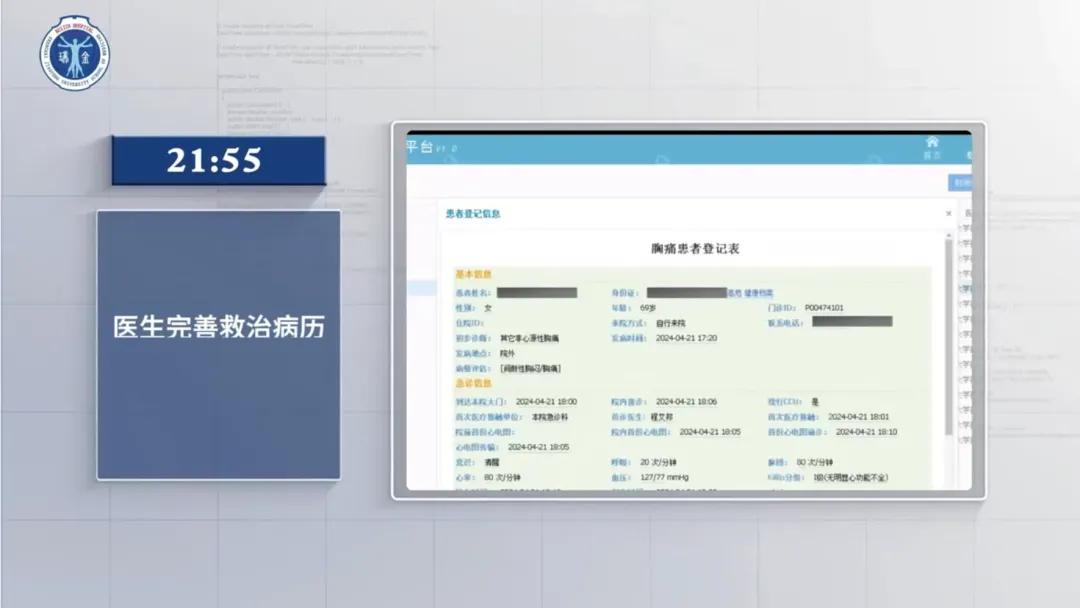Click the Ruijin hospital logo emblem
The width and height of the screenshot is (1080, 608).
tap(75, 52)
